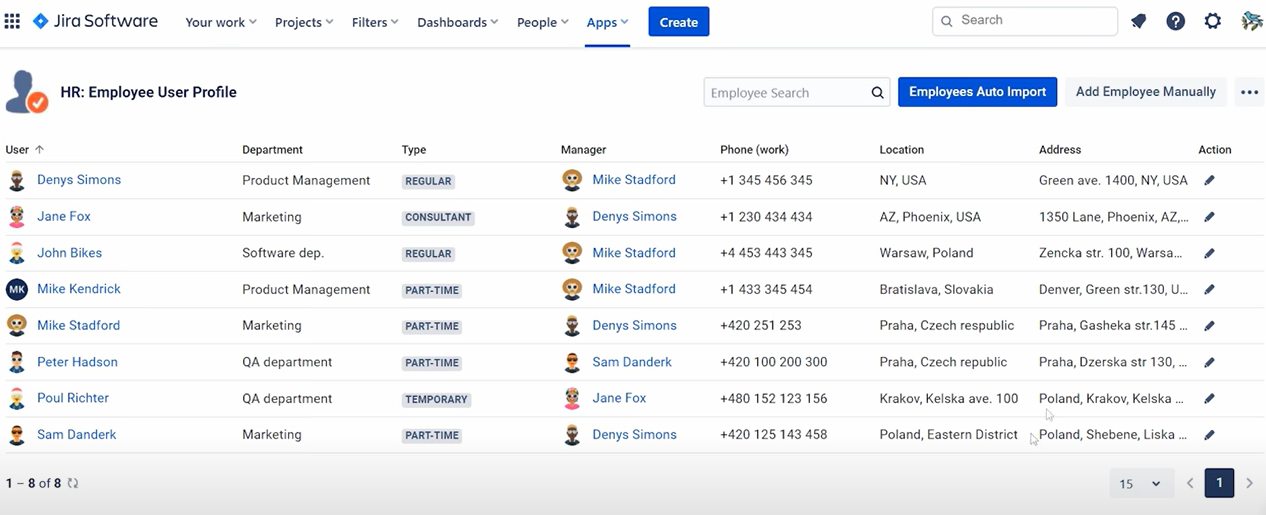This screenshot has height=515, width=1266.
Task: Go to the next page arrow
Action: [1249, 484]
